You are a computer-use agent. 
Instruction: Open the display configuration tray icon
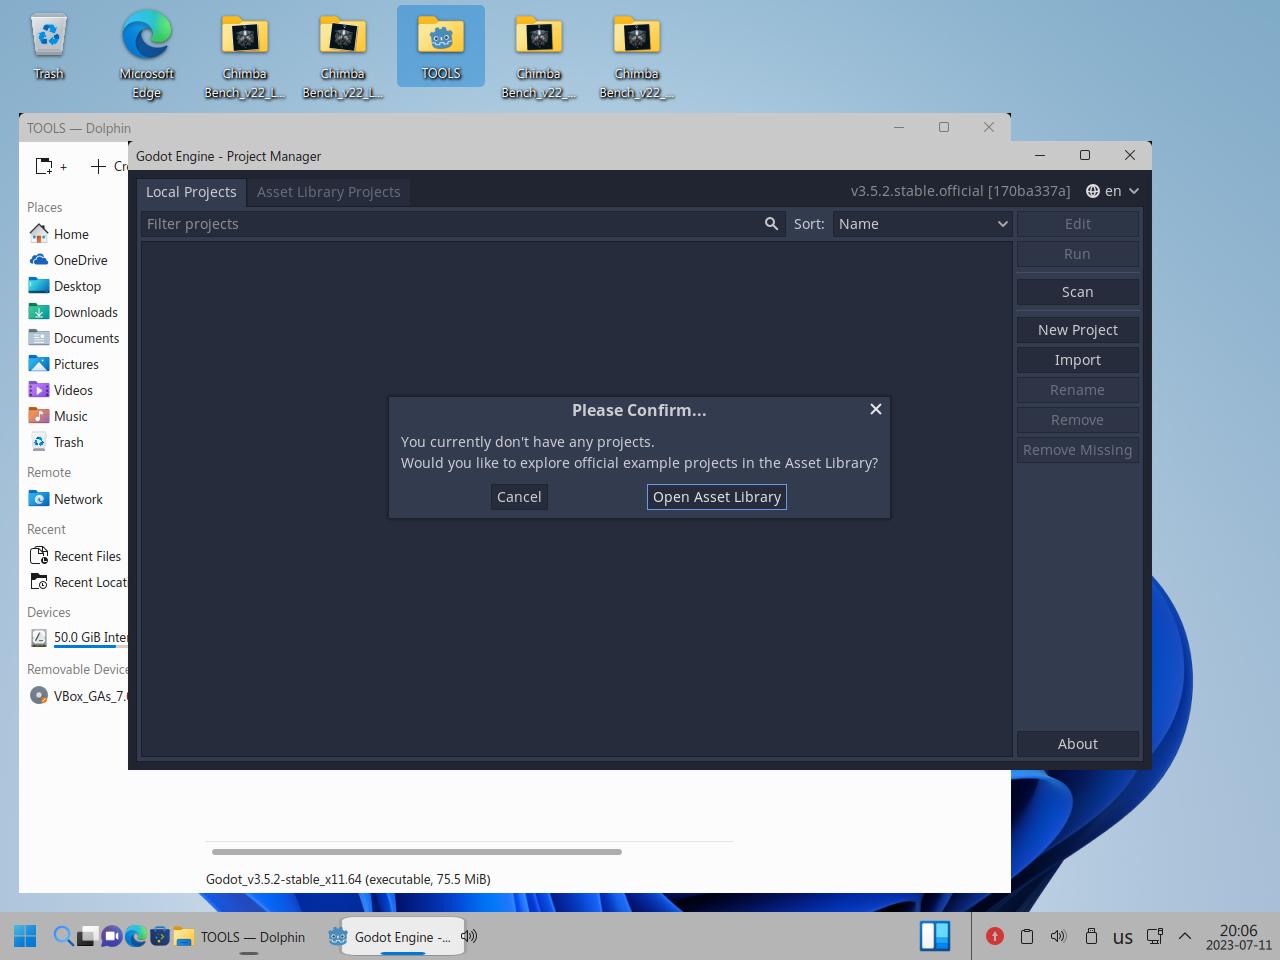(x=1154, y=936)
